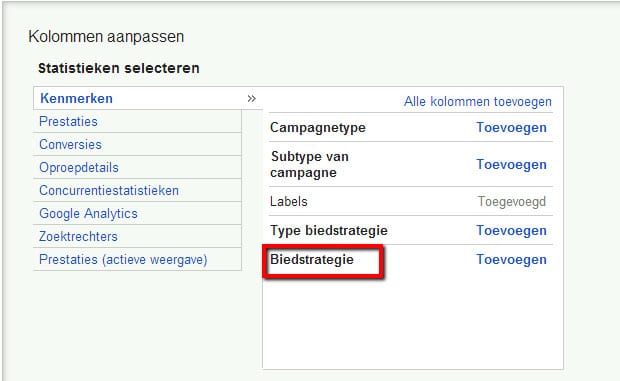Click the Labels column name
Viewport: 620px width, 381px height.
(289, 202)
